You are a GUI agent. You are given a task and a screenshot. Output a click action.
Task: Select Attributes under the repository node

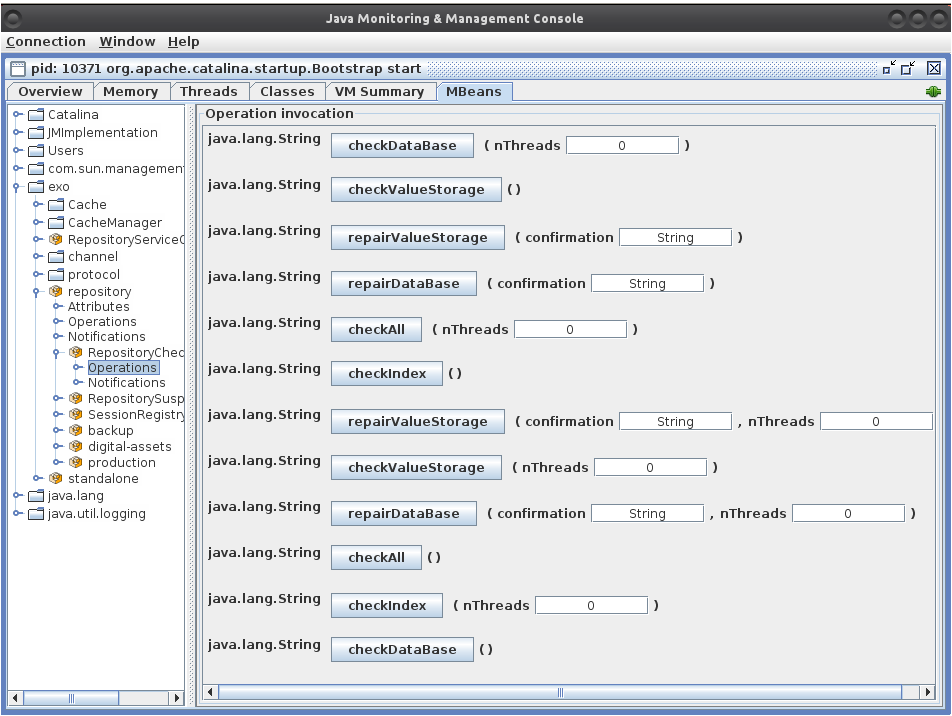98,307
